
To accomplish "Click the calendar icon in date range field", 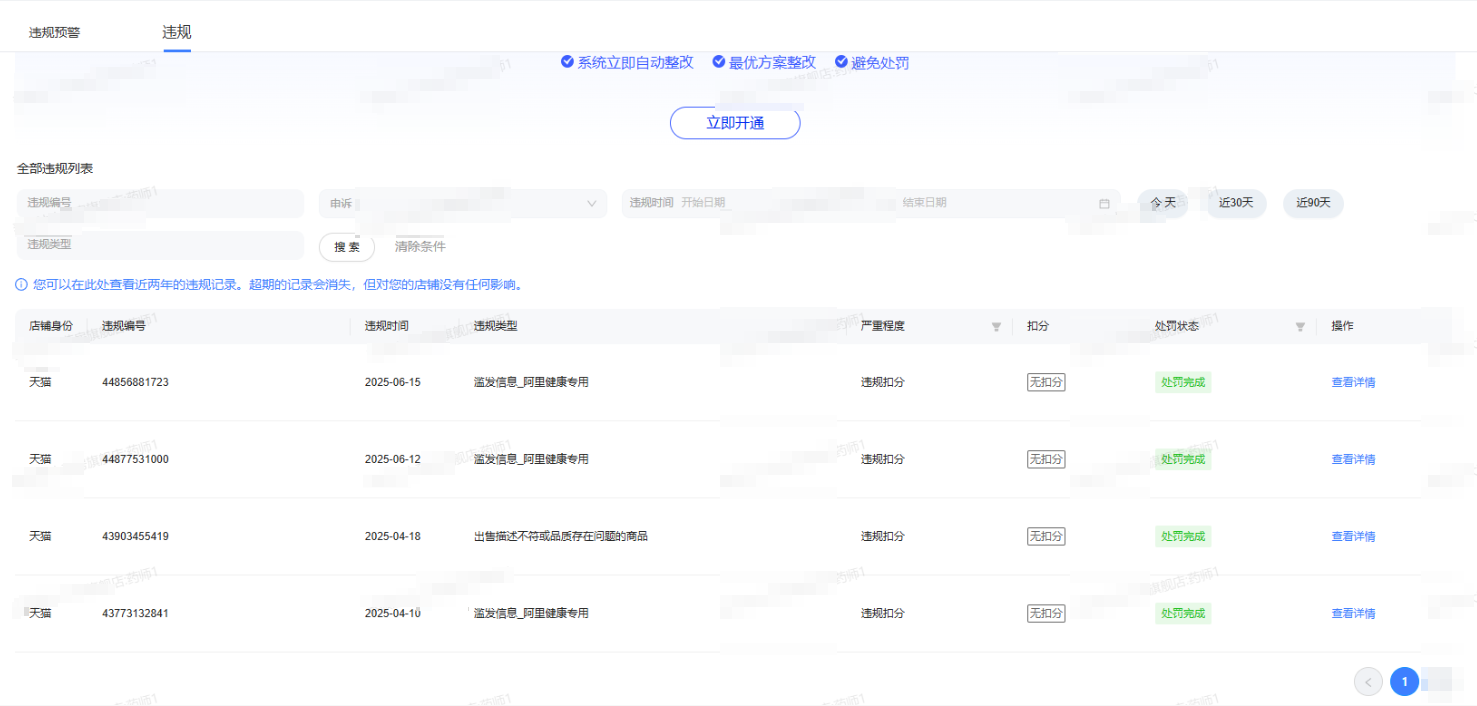I will pyautogui.click(x=1104, y=203).
